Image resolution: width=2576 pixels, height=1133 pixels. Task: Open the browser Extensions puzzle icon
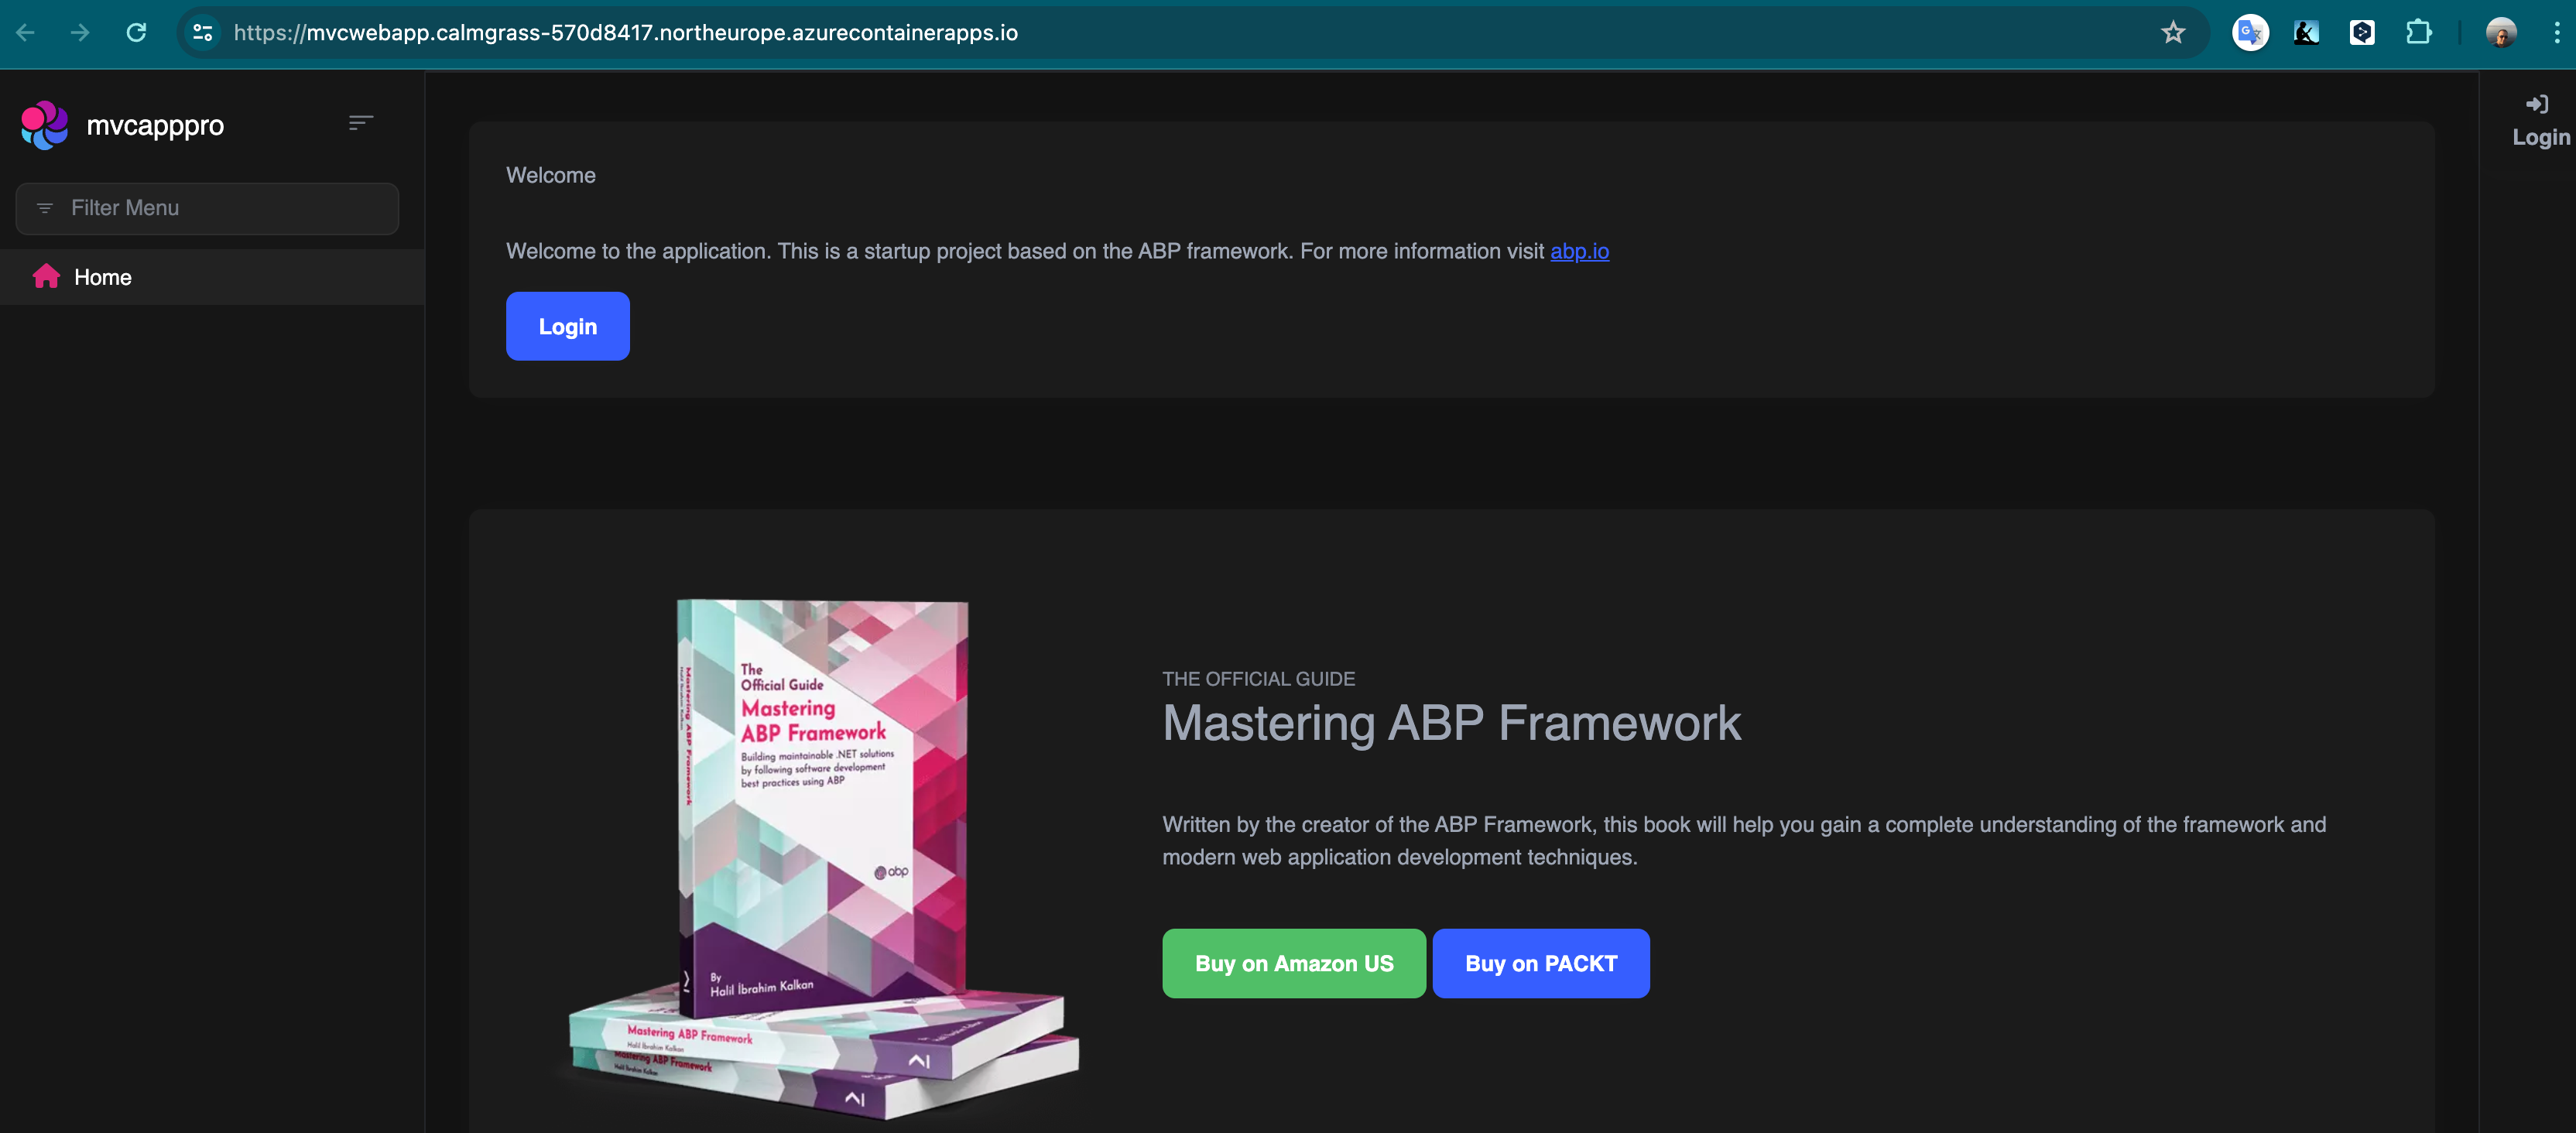click(2418, 33)
